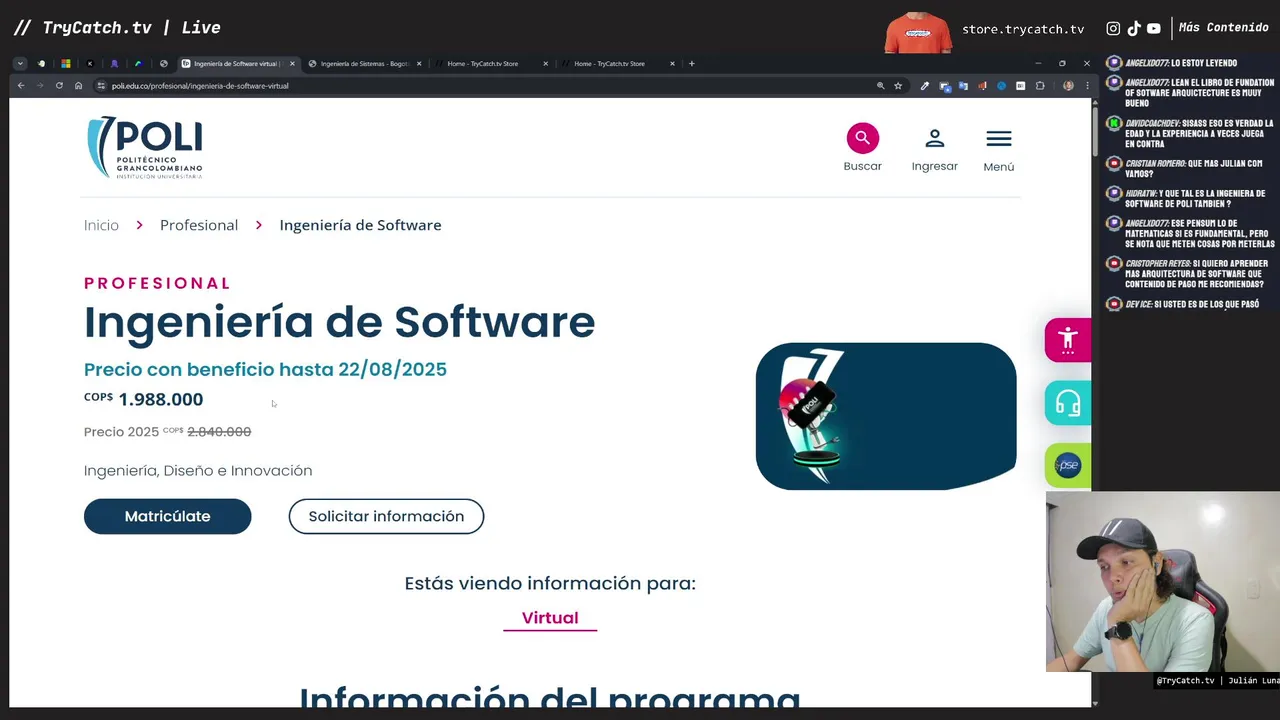Close the Ingeniería de Sistemas tab
The height and width of the screenshot is (720, 1280).
[419, 64]
